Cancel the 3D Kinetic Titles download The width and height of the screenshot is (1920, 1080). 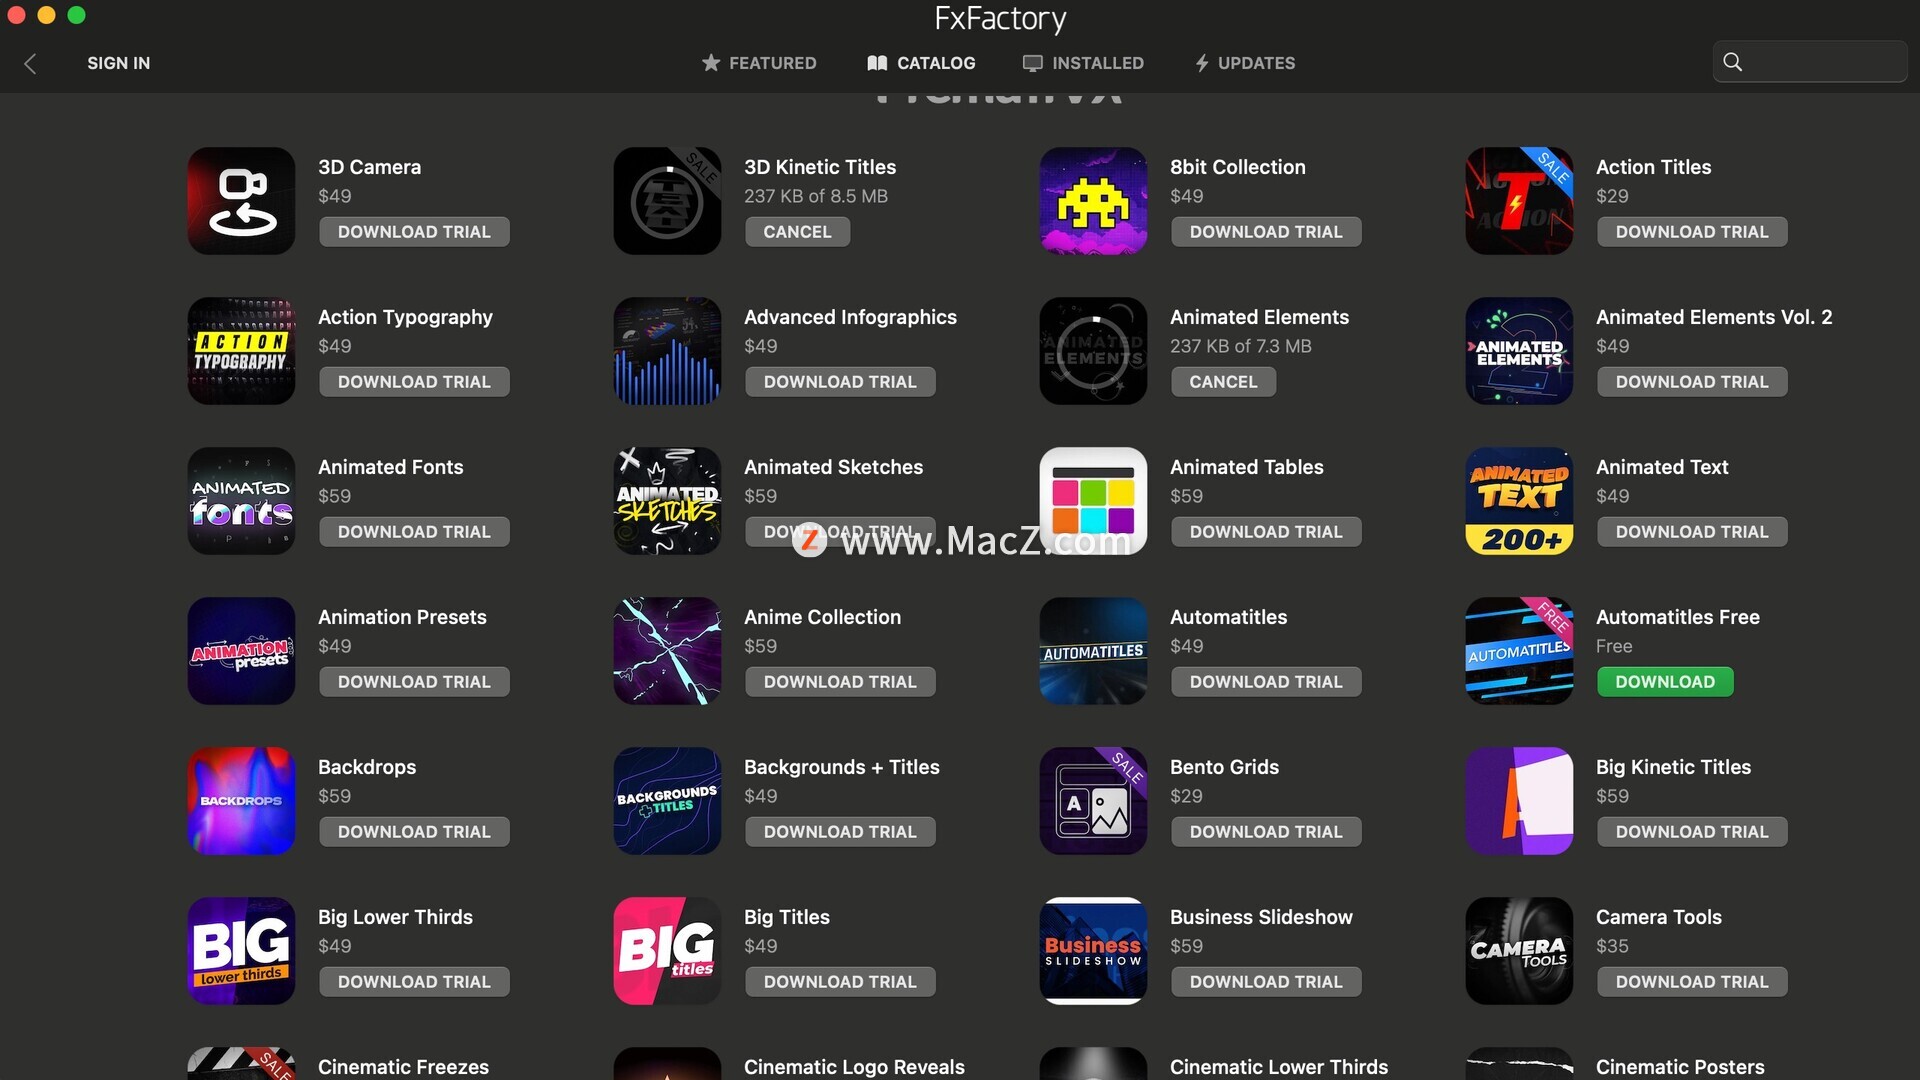(x=797, y=232)
